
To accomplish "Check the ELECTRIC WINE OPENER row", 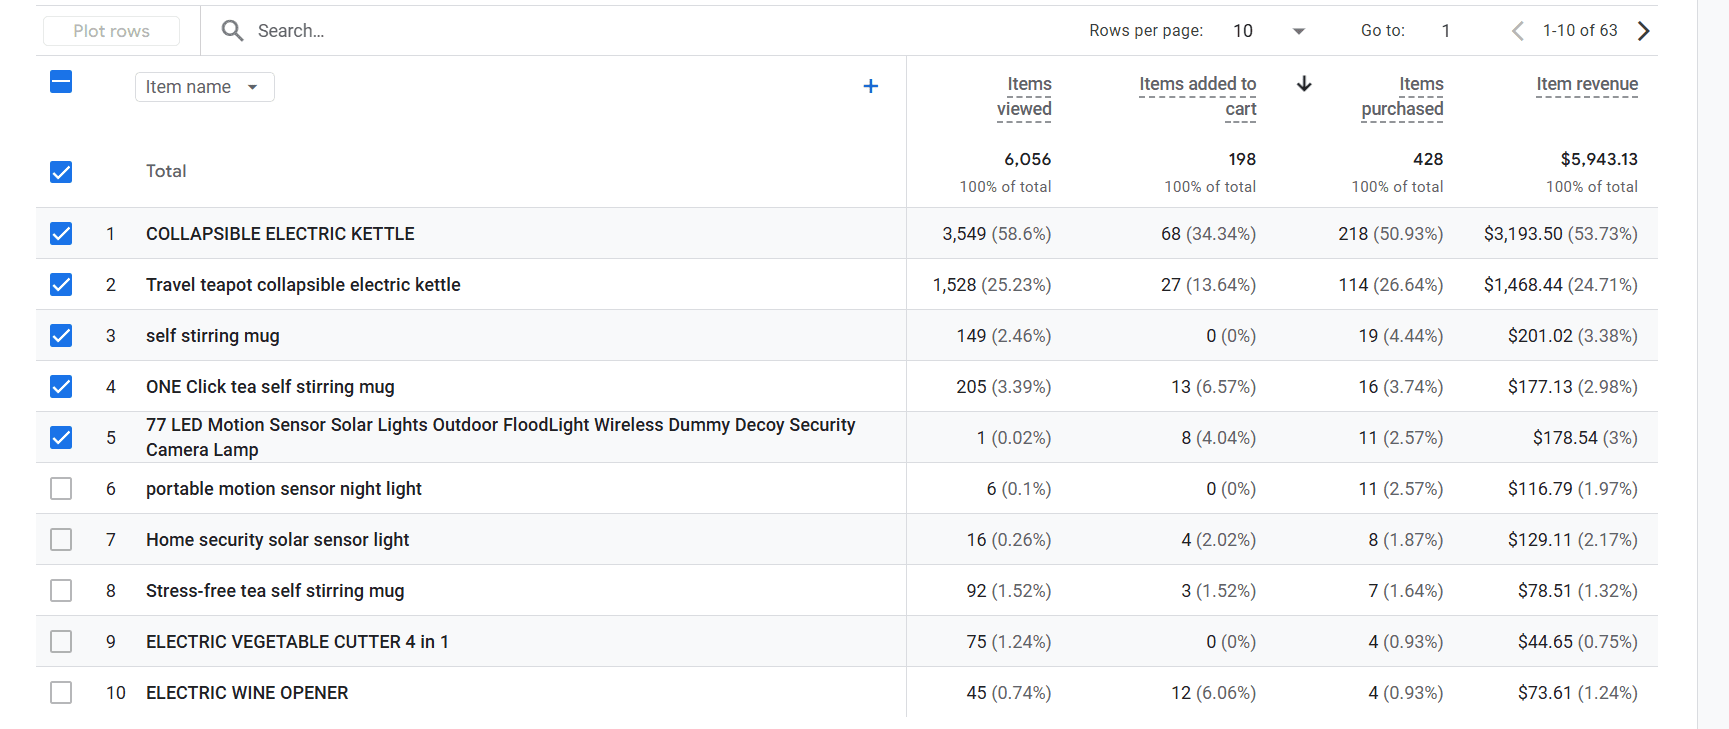I will 61,693.
